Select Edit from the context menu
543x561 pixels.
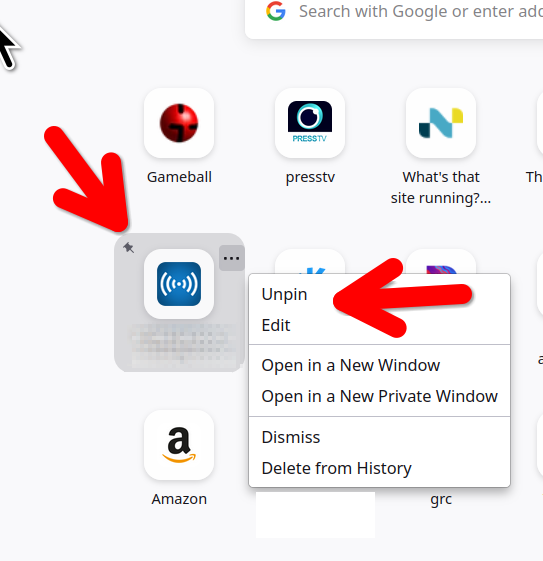276,325
